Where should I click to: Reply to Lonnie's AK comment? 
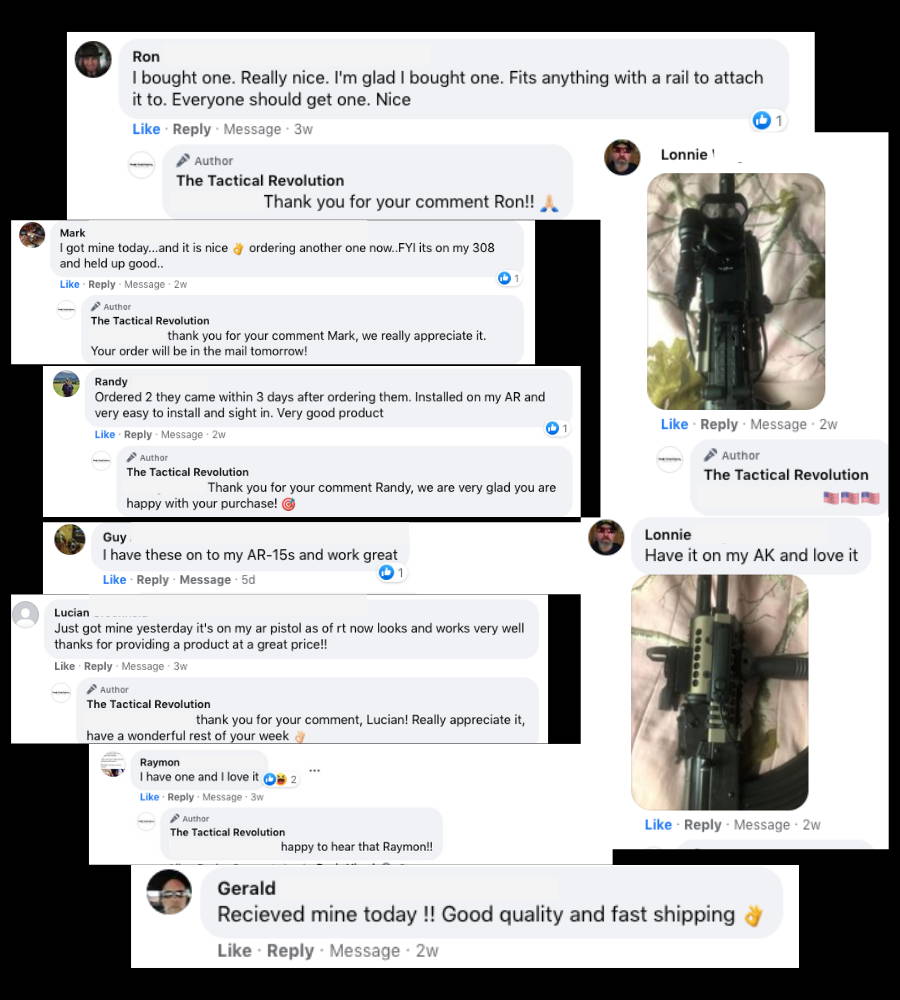702,825
